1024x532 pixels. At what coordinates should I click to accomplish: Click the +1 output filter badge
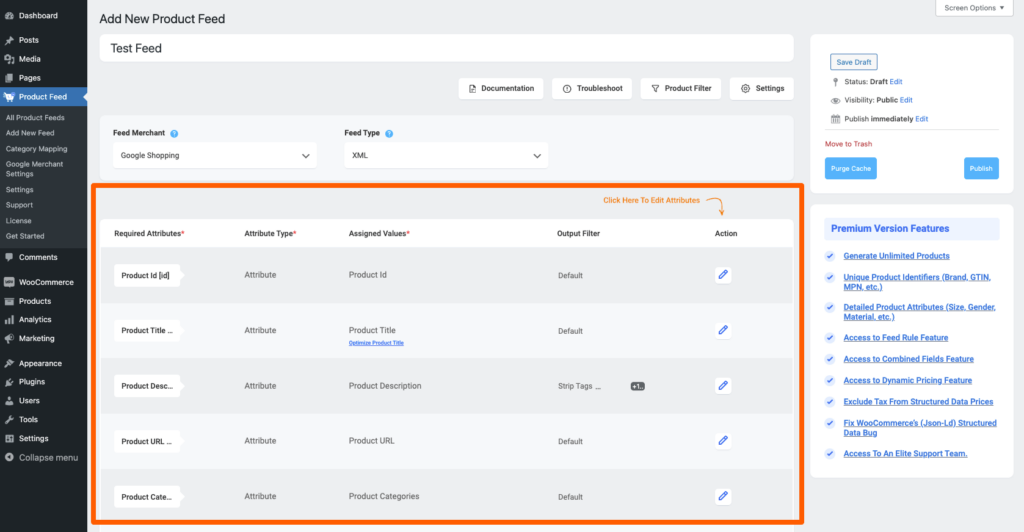[637, 386]
